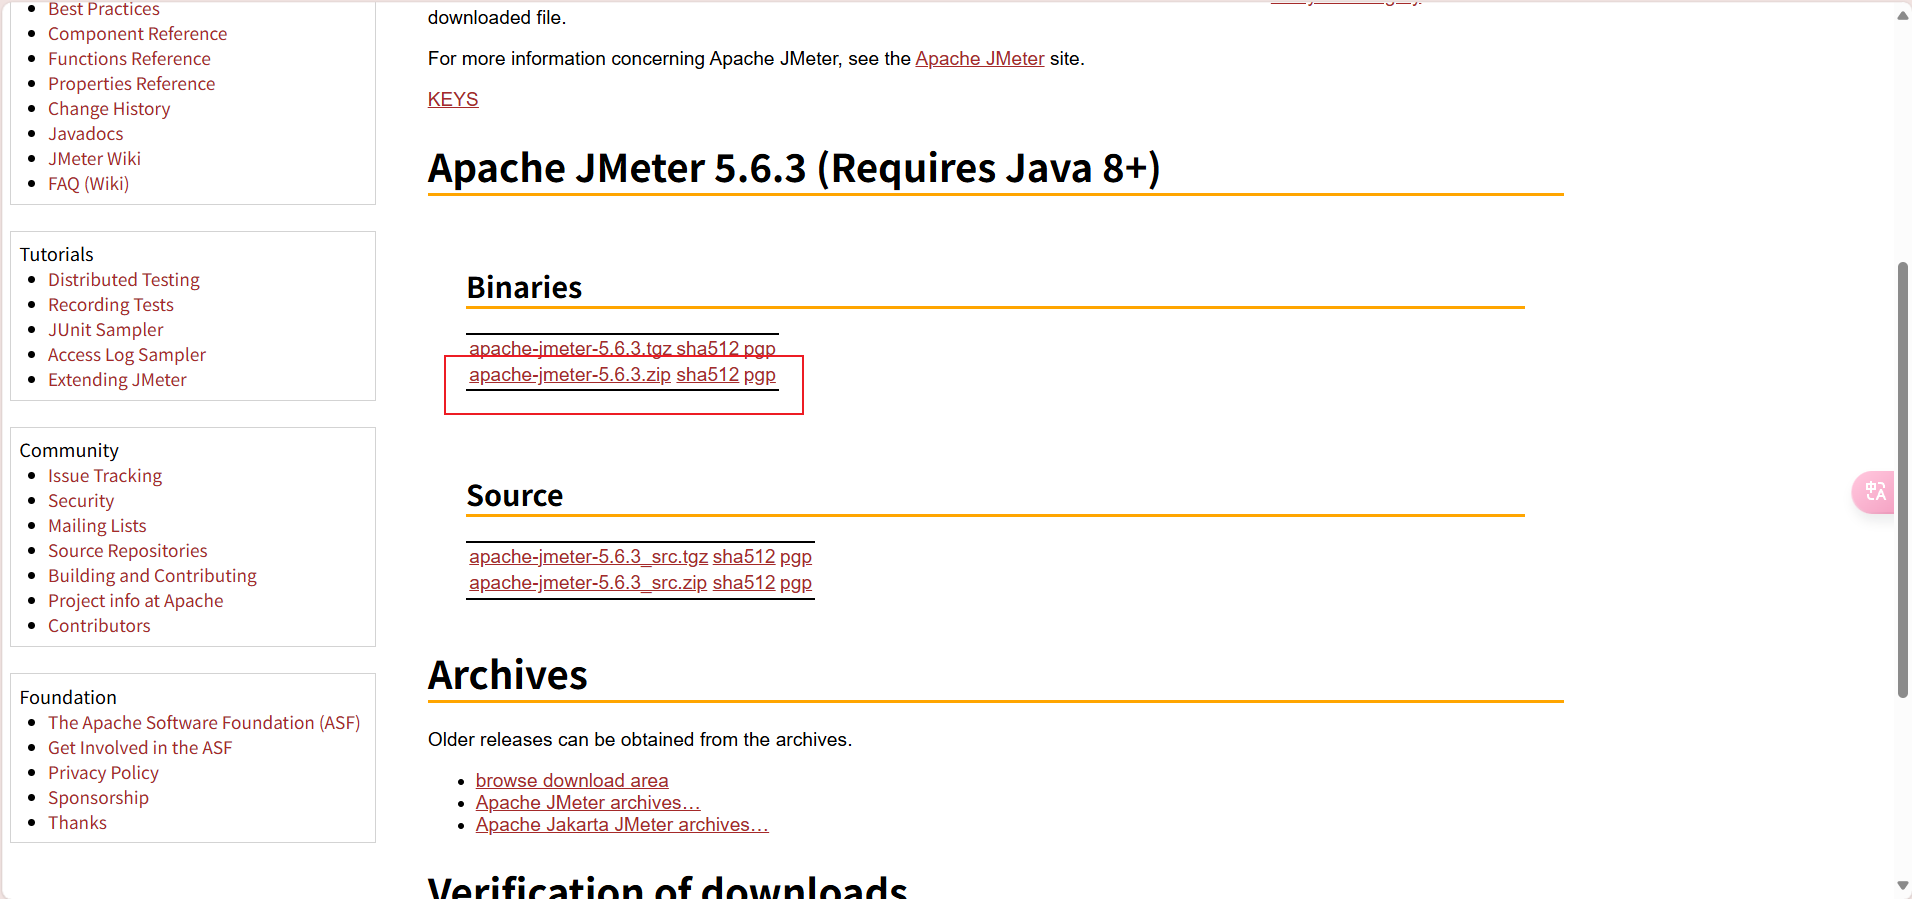Open the KEYS link
This screenshot has width=1912, height=899.
(x=453, y=100)
